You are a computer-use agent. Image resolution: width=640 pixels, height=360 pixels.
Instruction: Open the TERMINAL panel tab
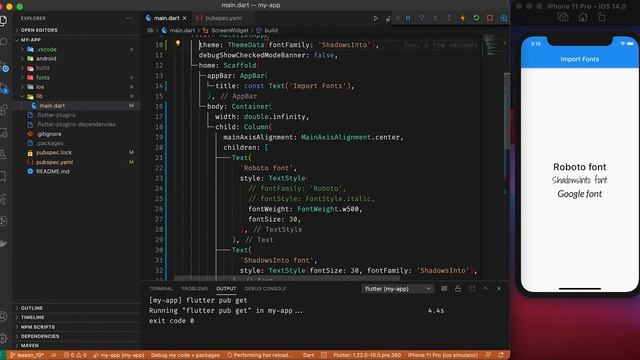(x=161, y=289)
